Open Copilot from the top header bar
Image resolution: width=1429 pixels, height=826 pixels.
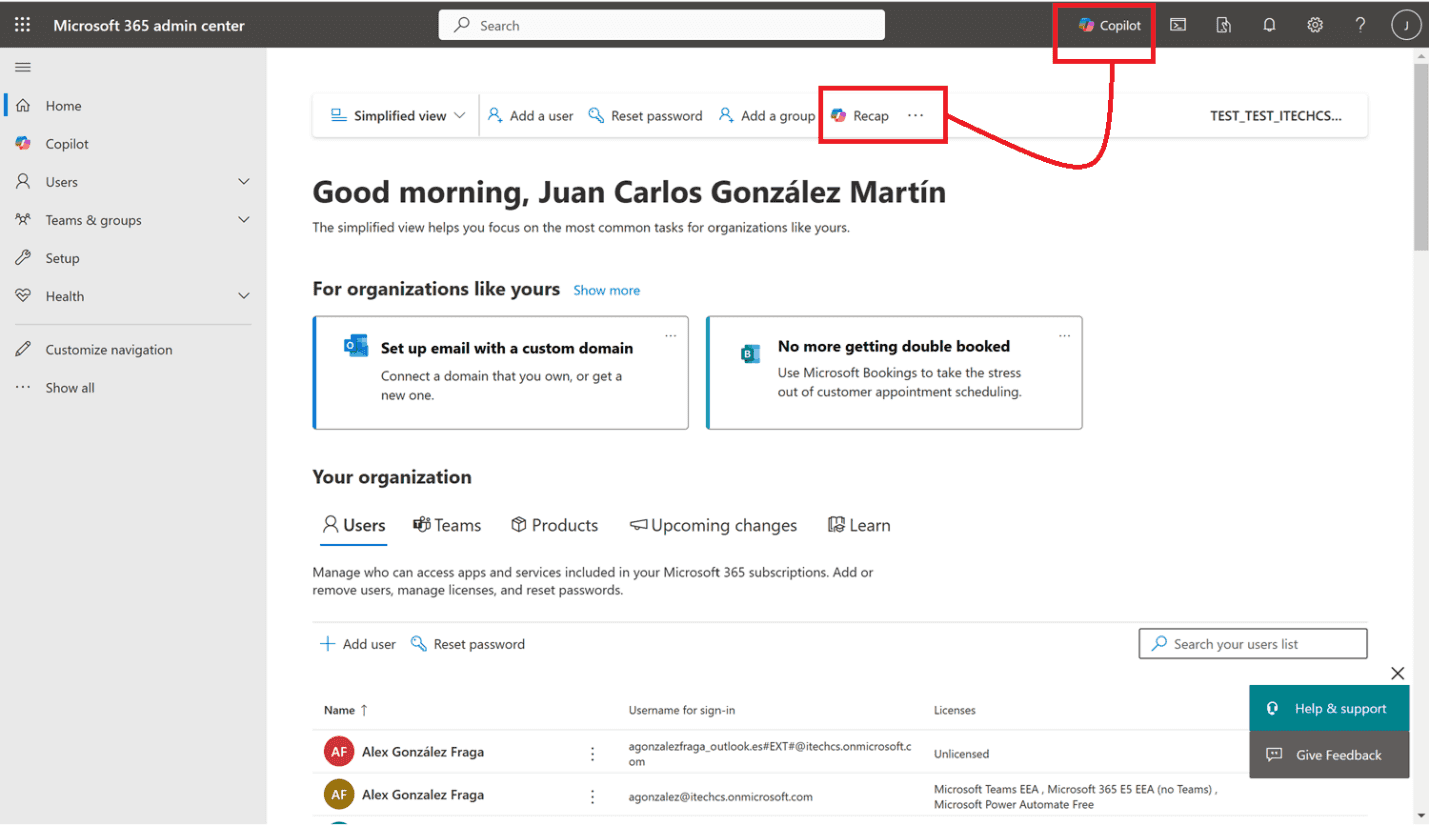pyautogui.click(x=1109, y=25)
